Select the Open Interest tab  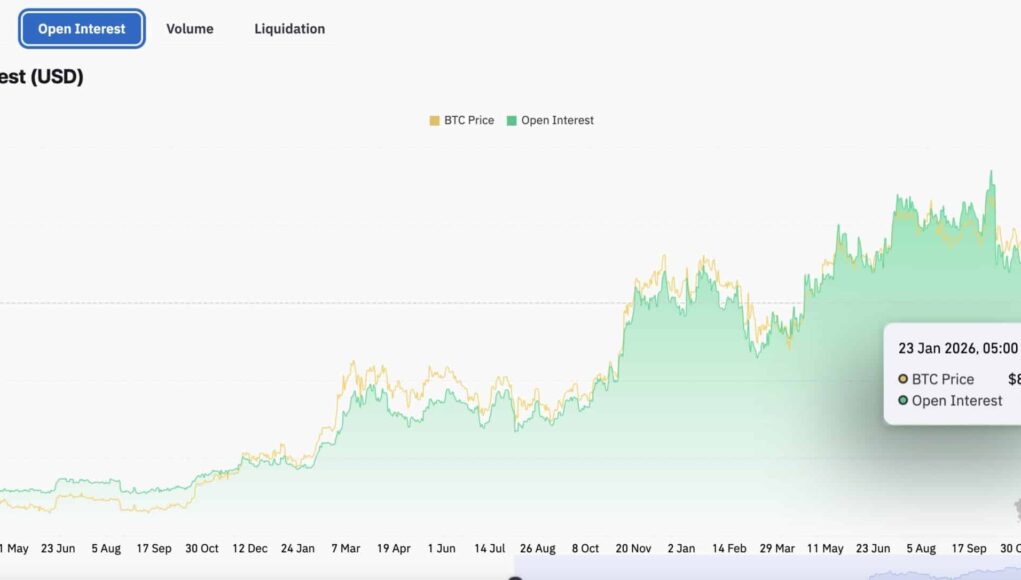(82, 29)
